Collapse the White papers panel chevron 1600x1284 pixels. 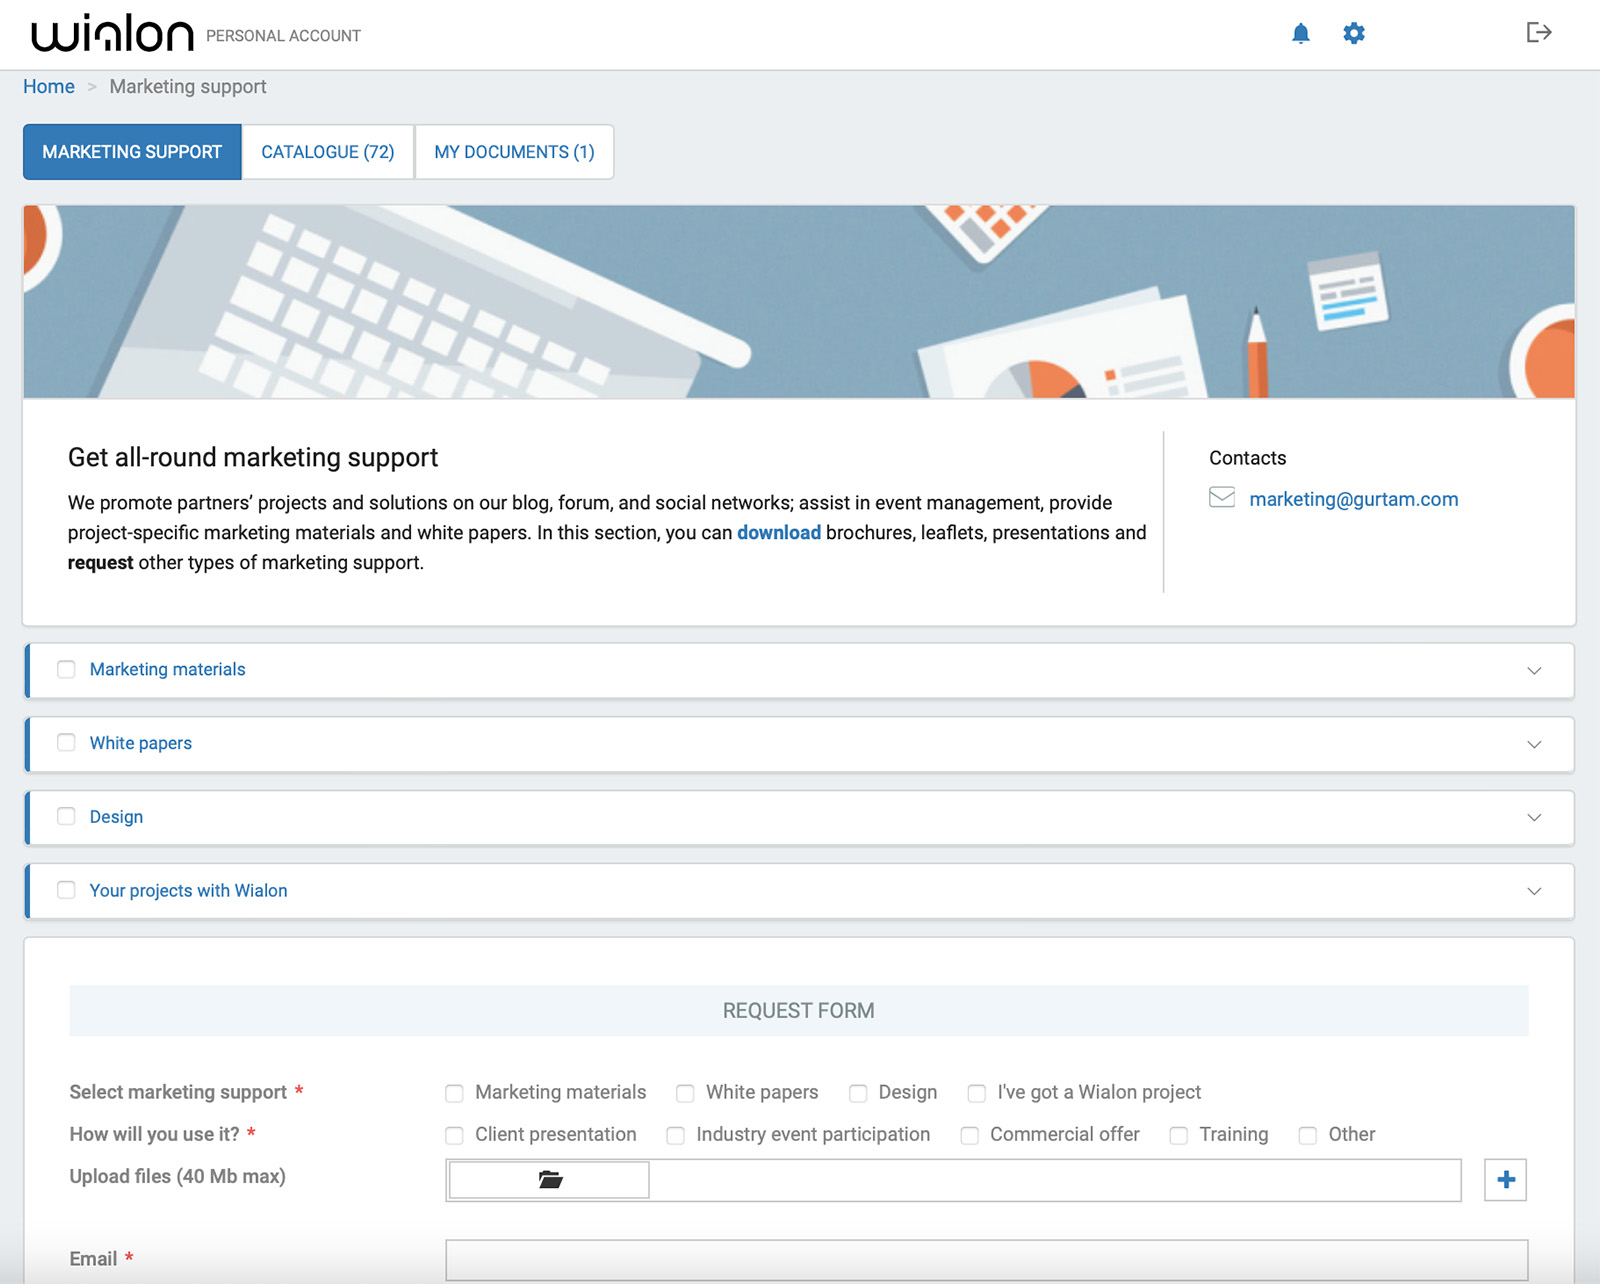[x=1533, y=744]
